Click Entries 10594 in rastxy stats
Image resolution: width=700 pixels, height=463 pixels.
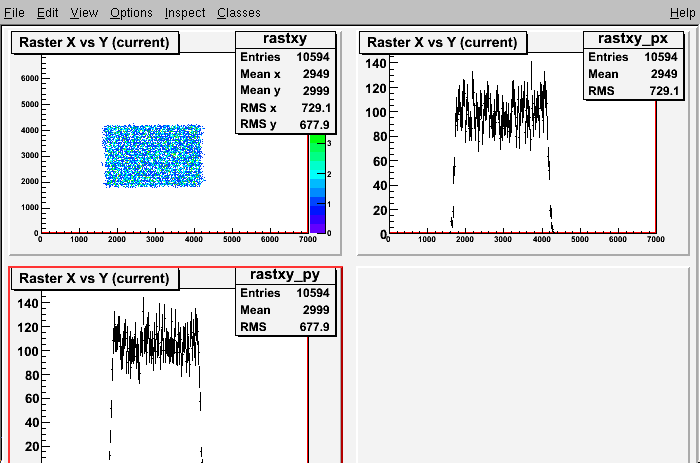(285, 57)
